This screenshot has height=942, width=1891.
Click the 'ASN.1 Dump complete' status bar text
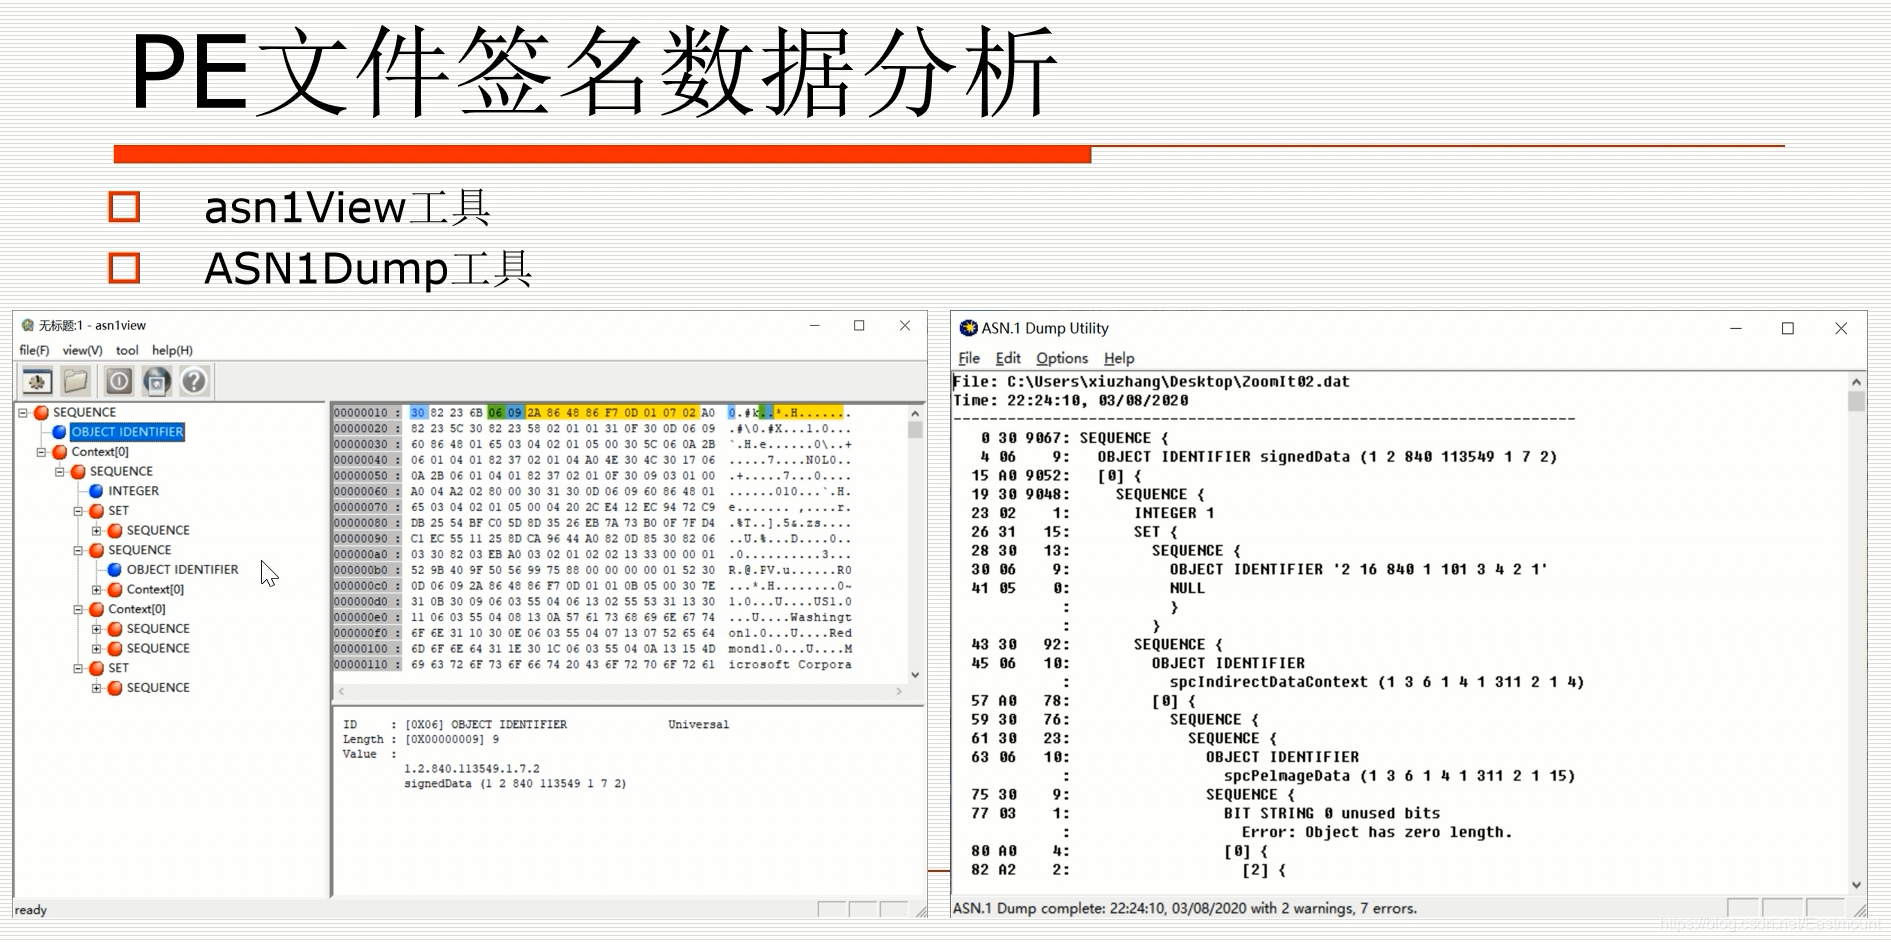coord(1185,909)
